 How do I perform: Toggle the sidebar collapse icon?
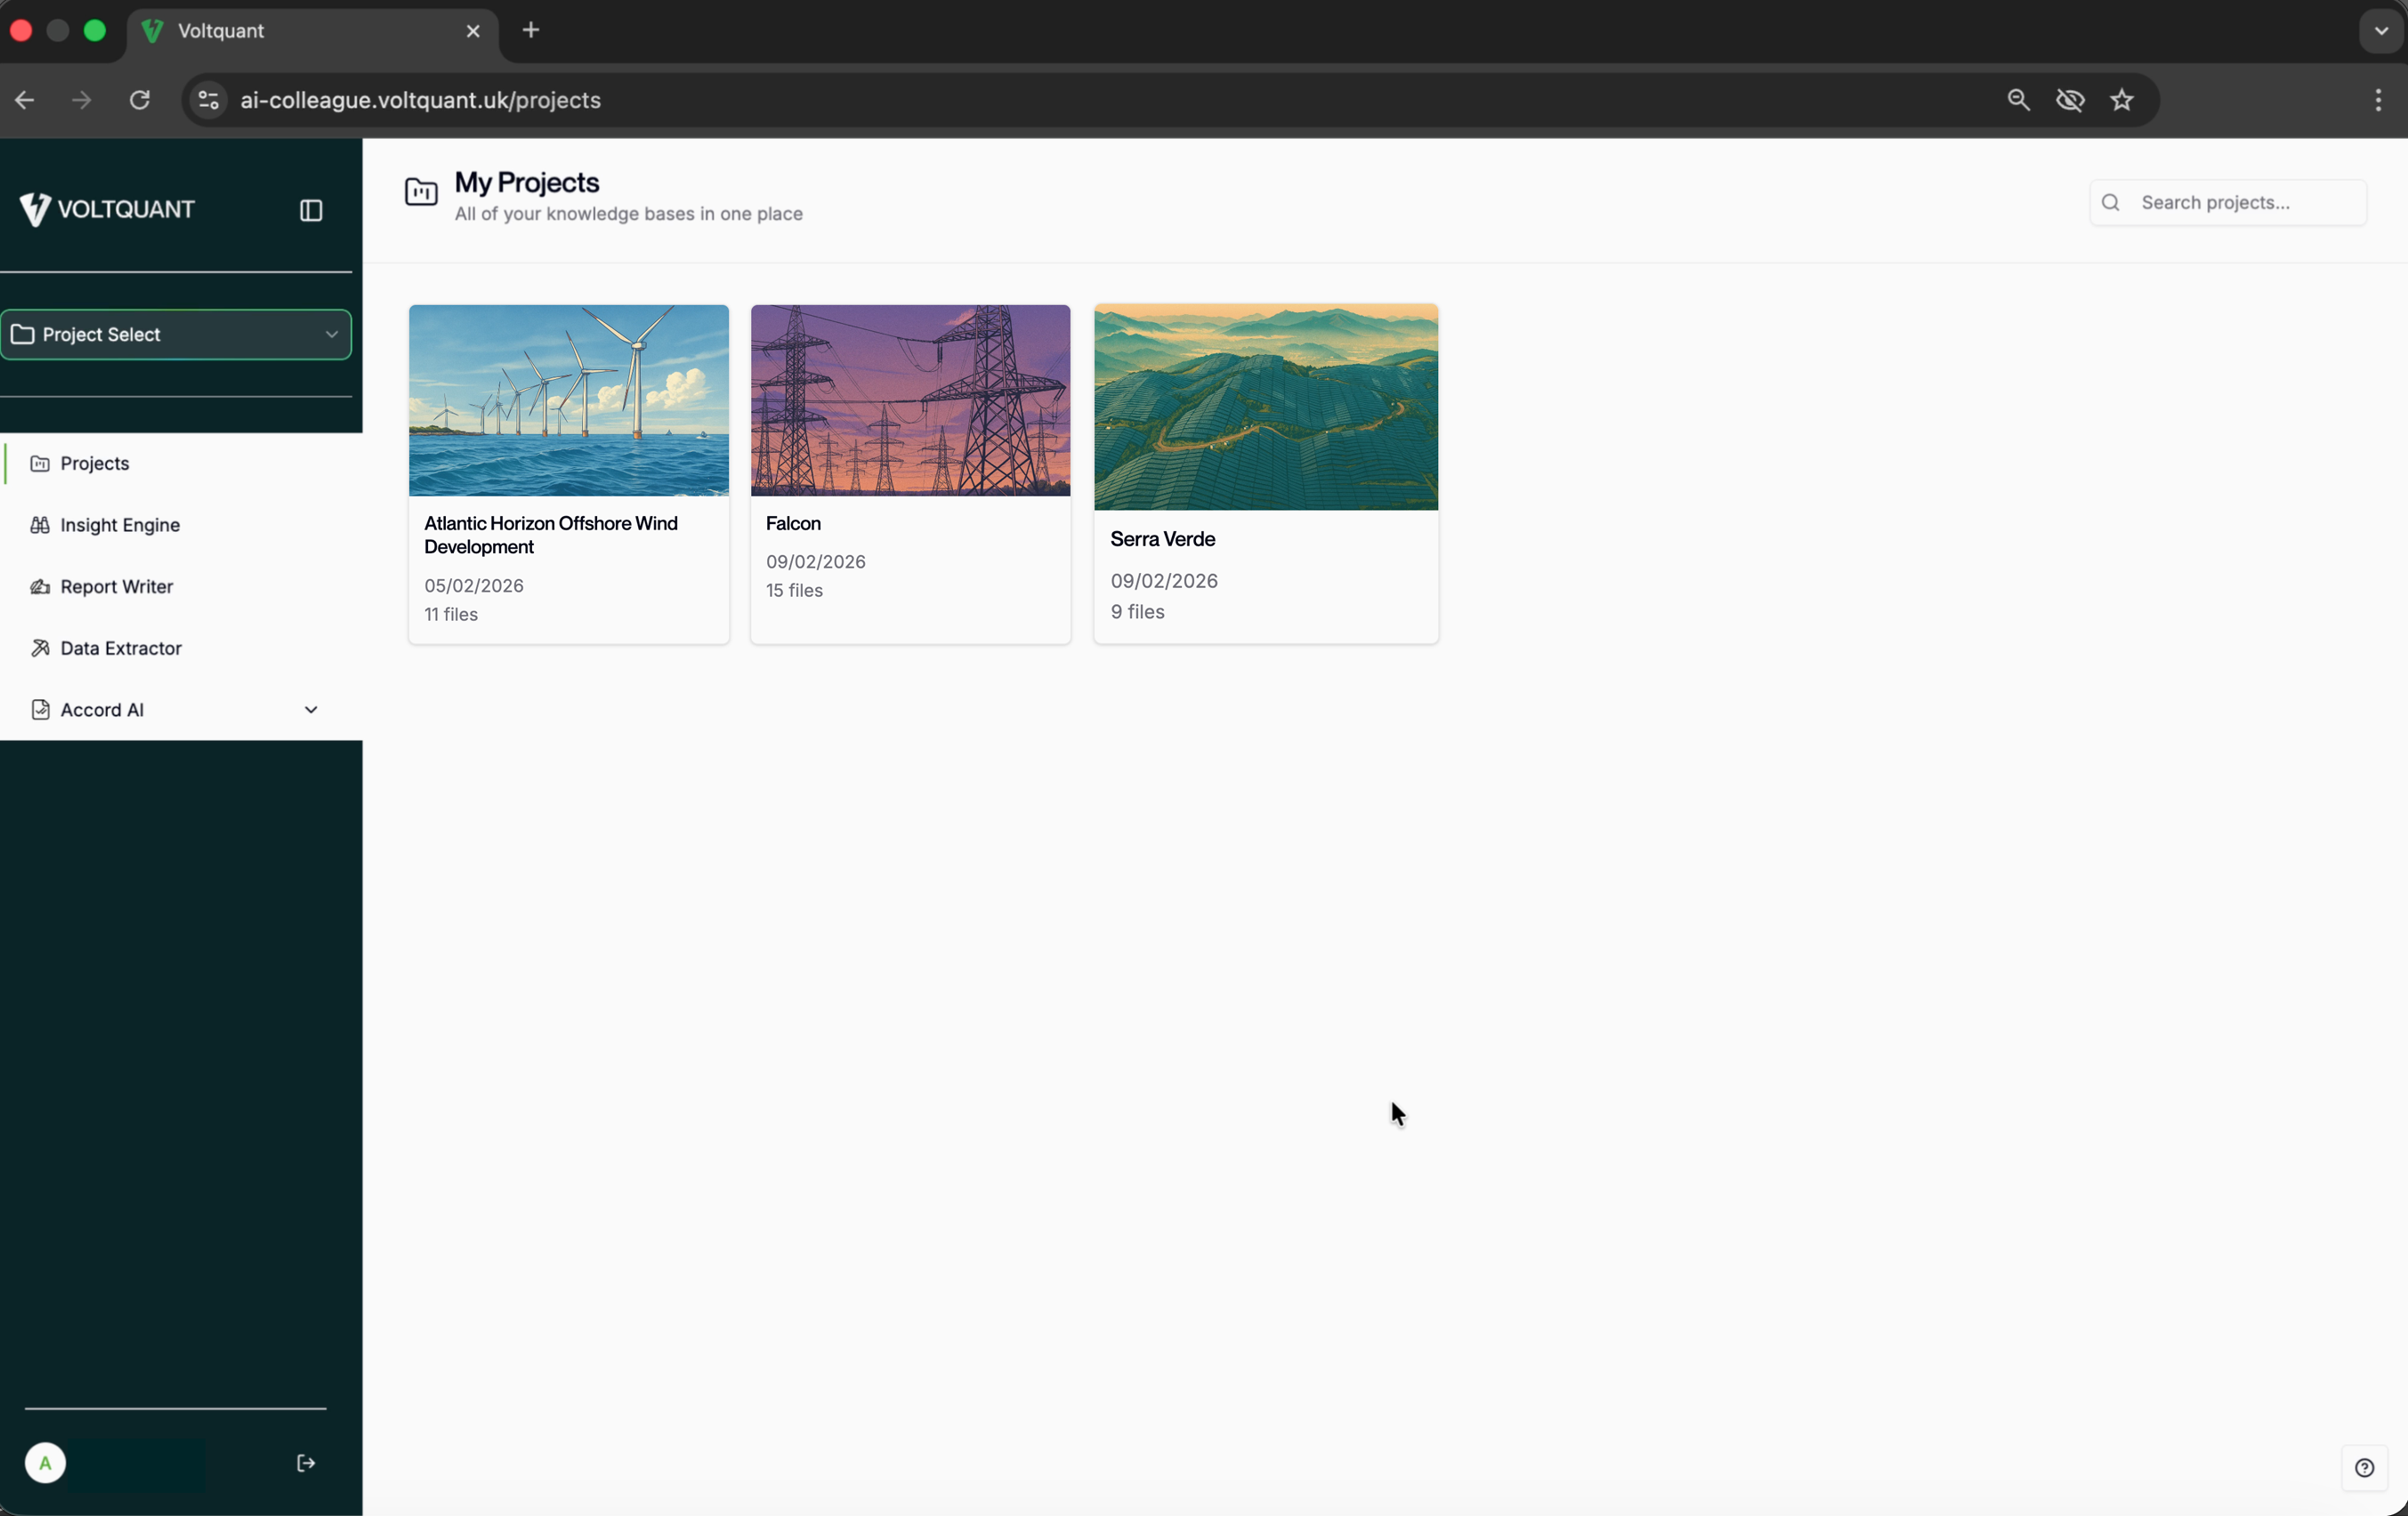click(x=311, y=210)
